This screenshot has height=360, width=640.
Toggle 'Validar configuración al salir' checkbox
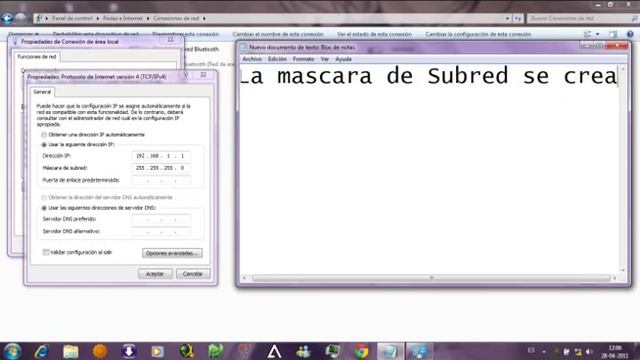point(46,252)
